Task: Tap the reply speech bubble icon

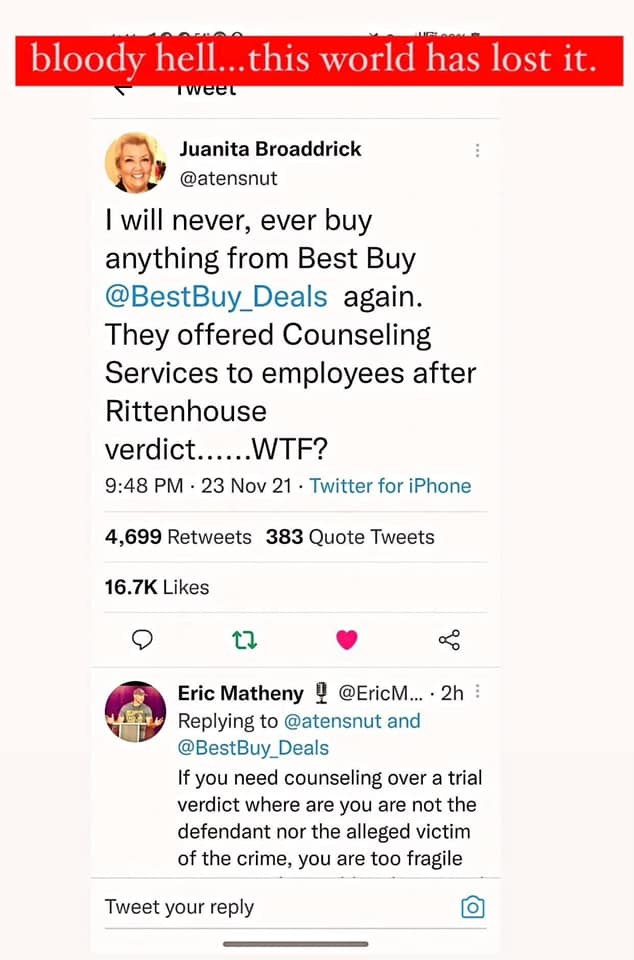Action: click(143, 640)
